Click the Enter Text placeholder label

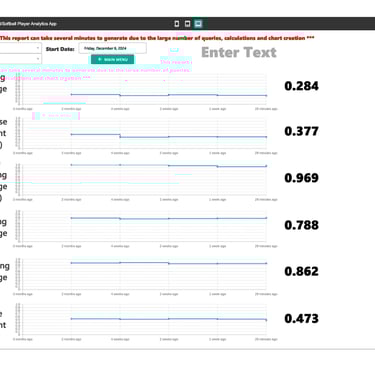[x=239, y=52]
